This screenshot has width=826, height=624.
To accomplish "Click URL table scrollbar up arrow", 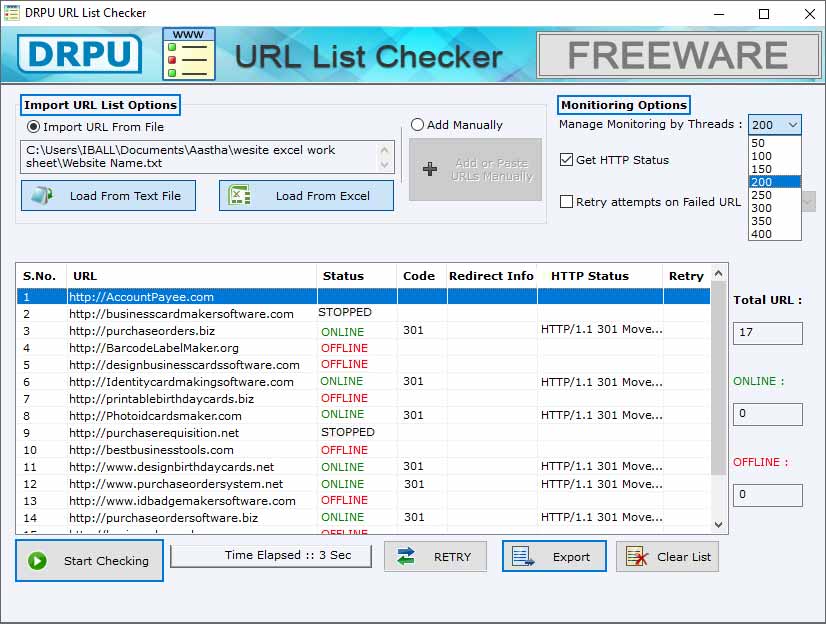I will [719, 273].
